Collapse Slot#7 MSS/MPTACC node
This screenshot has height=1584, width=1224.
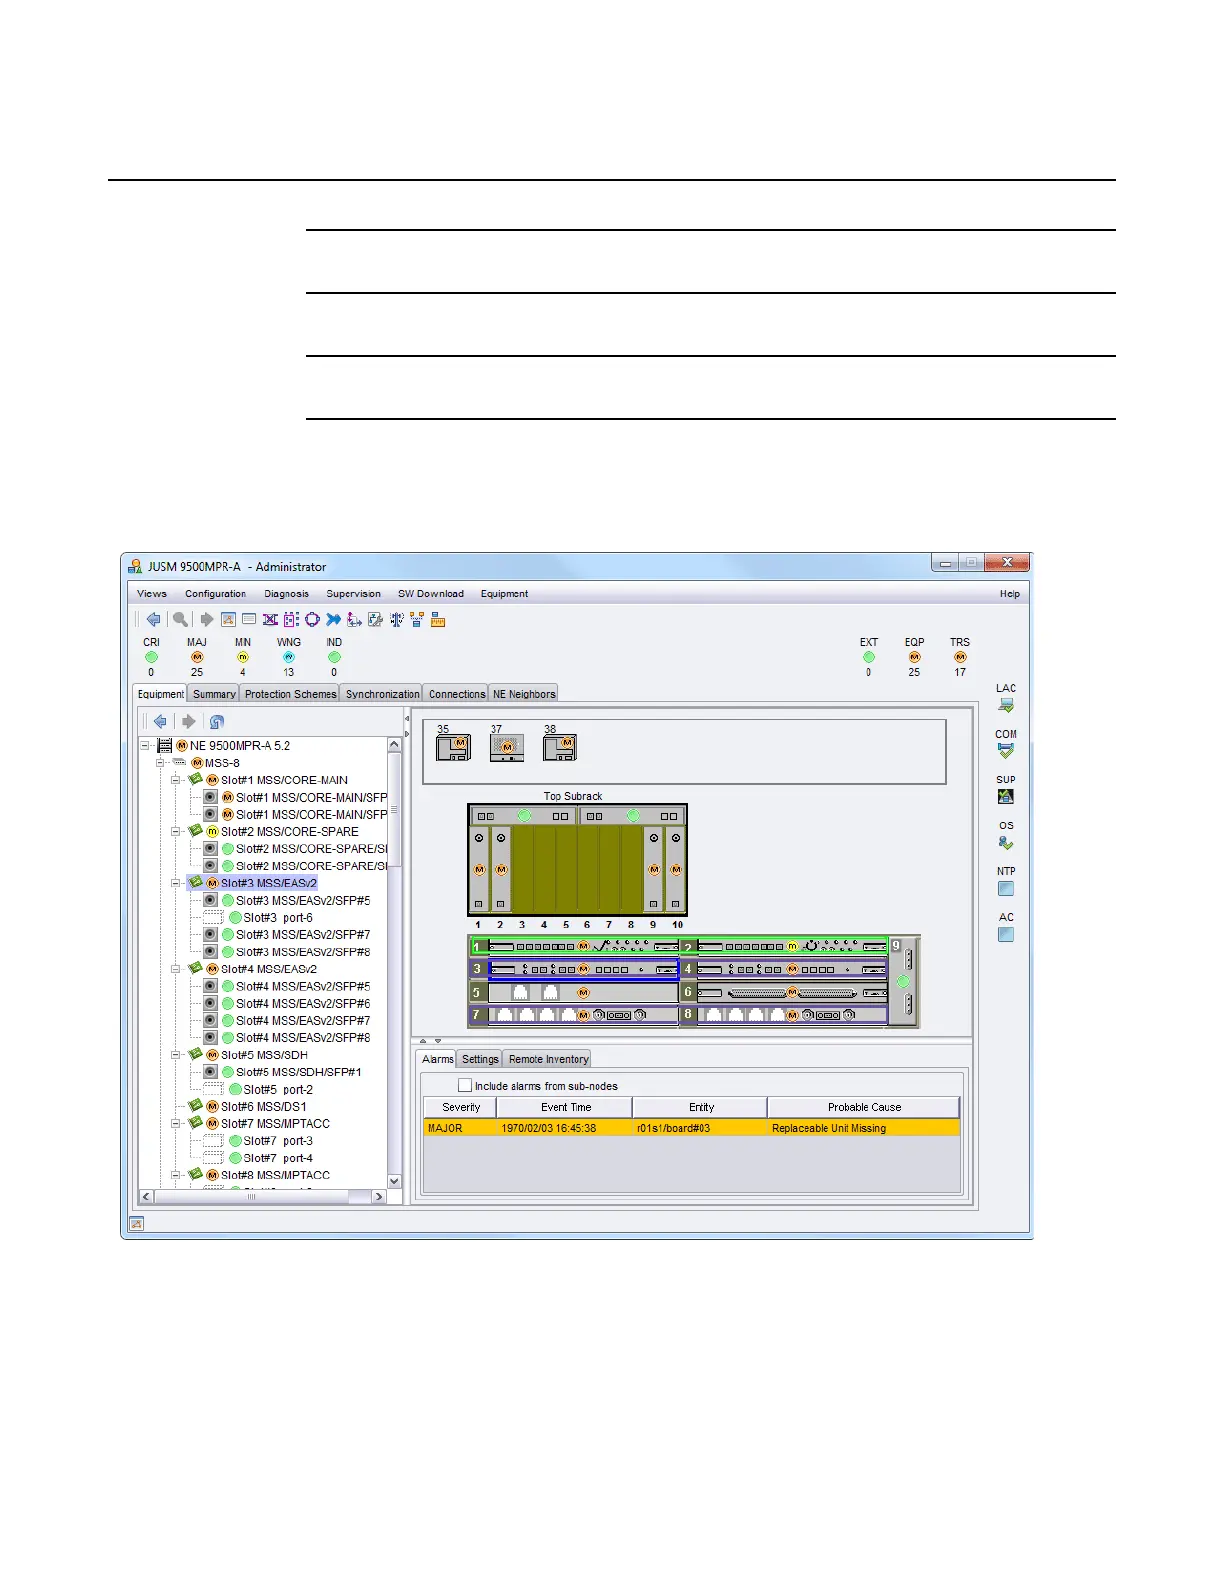[175, 1123]
